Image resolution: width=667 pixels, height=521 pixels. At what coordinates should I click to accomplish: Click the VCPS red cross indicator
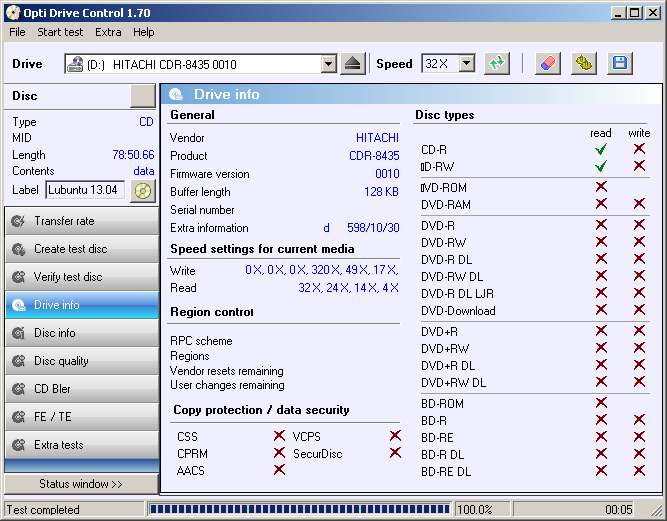pyautogui.click(x=395, y=436)
